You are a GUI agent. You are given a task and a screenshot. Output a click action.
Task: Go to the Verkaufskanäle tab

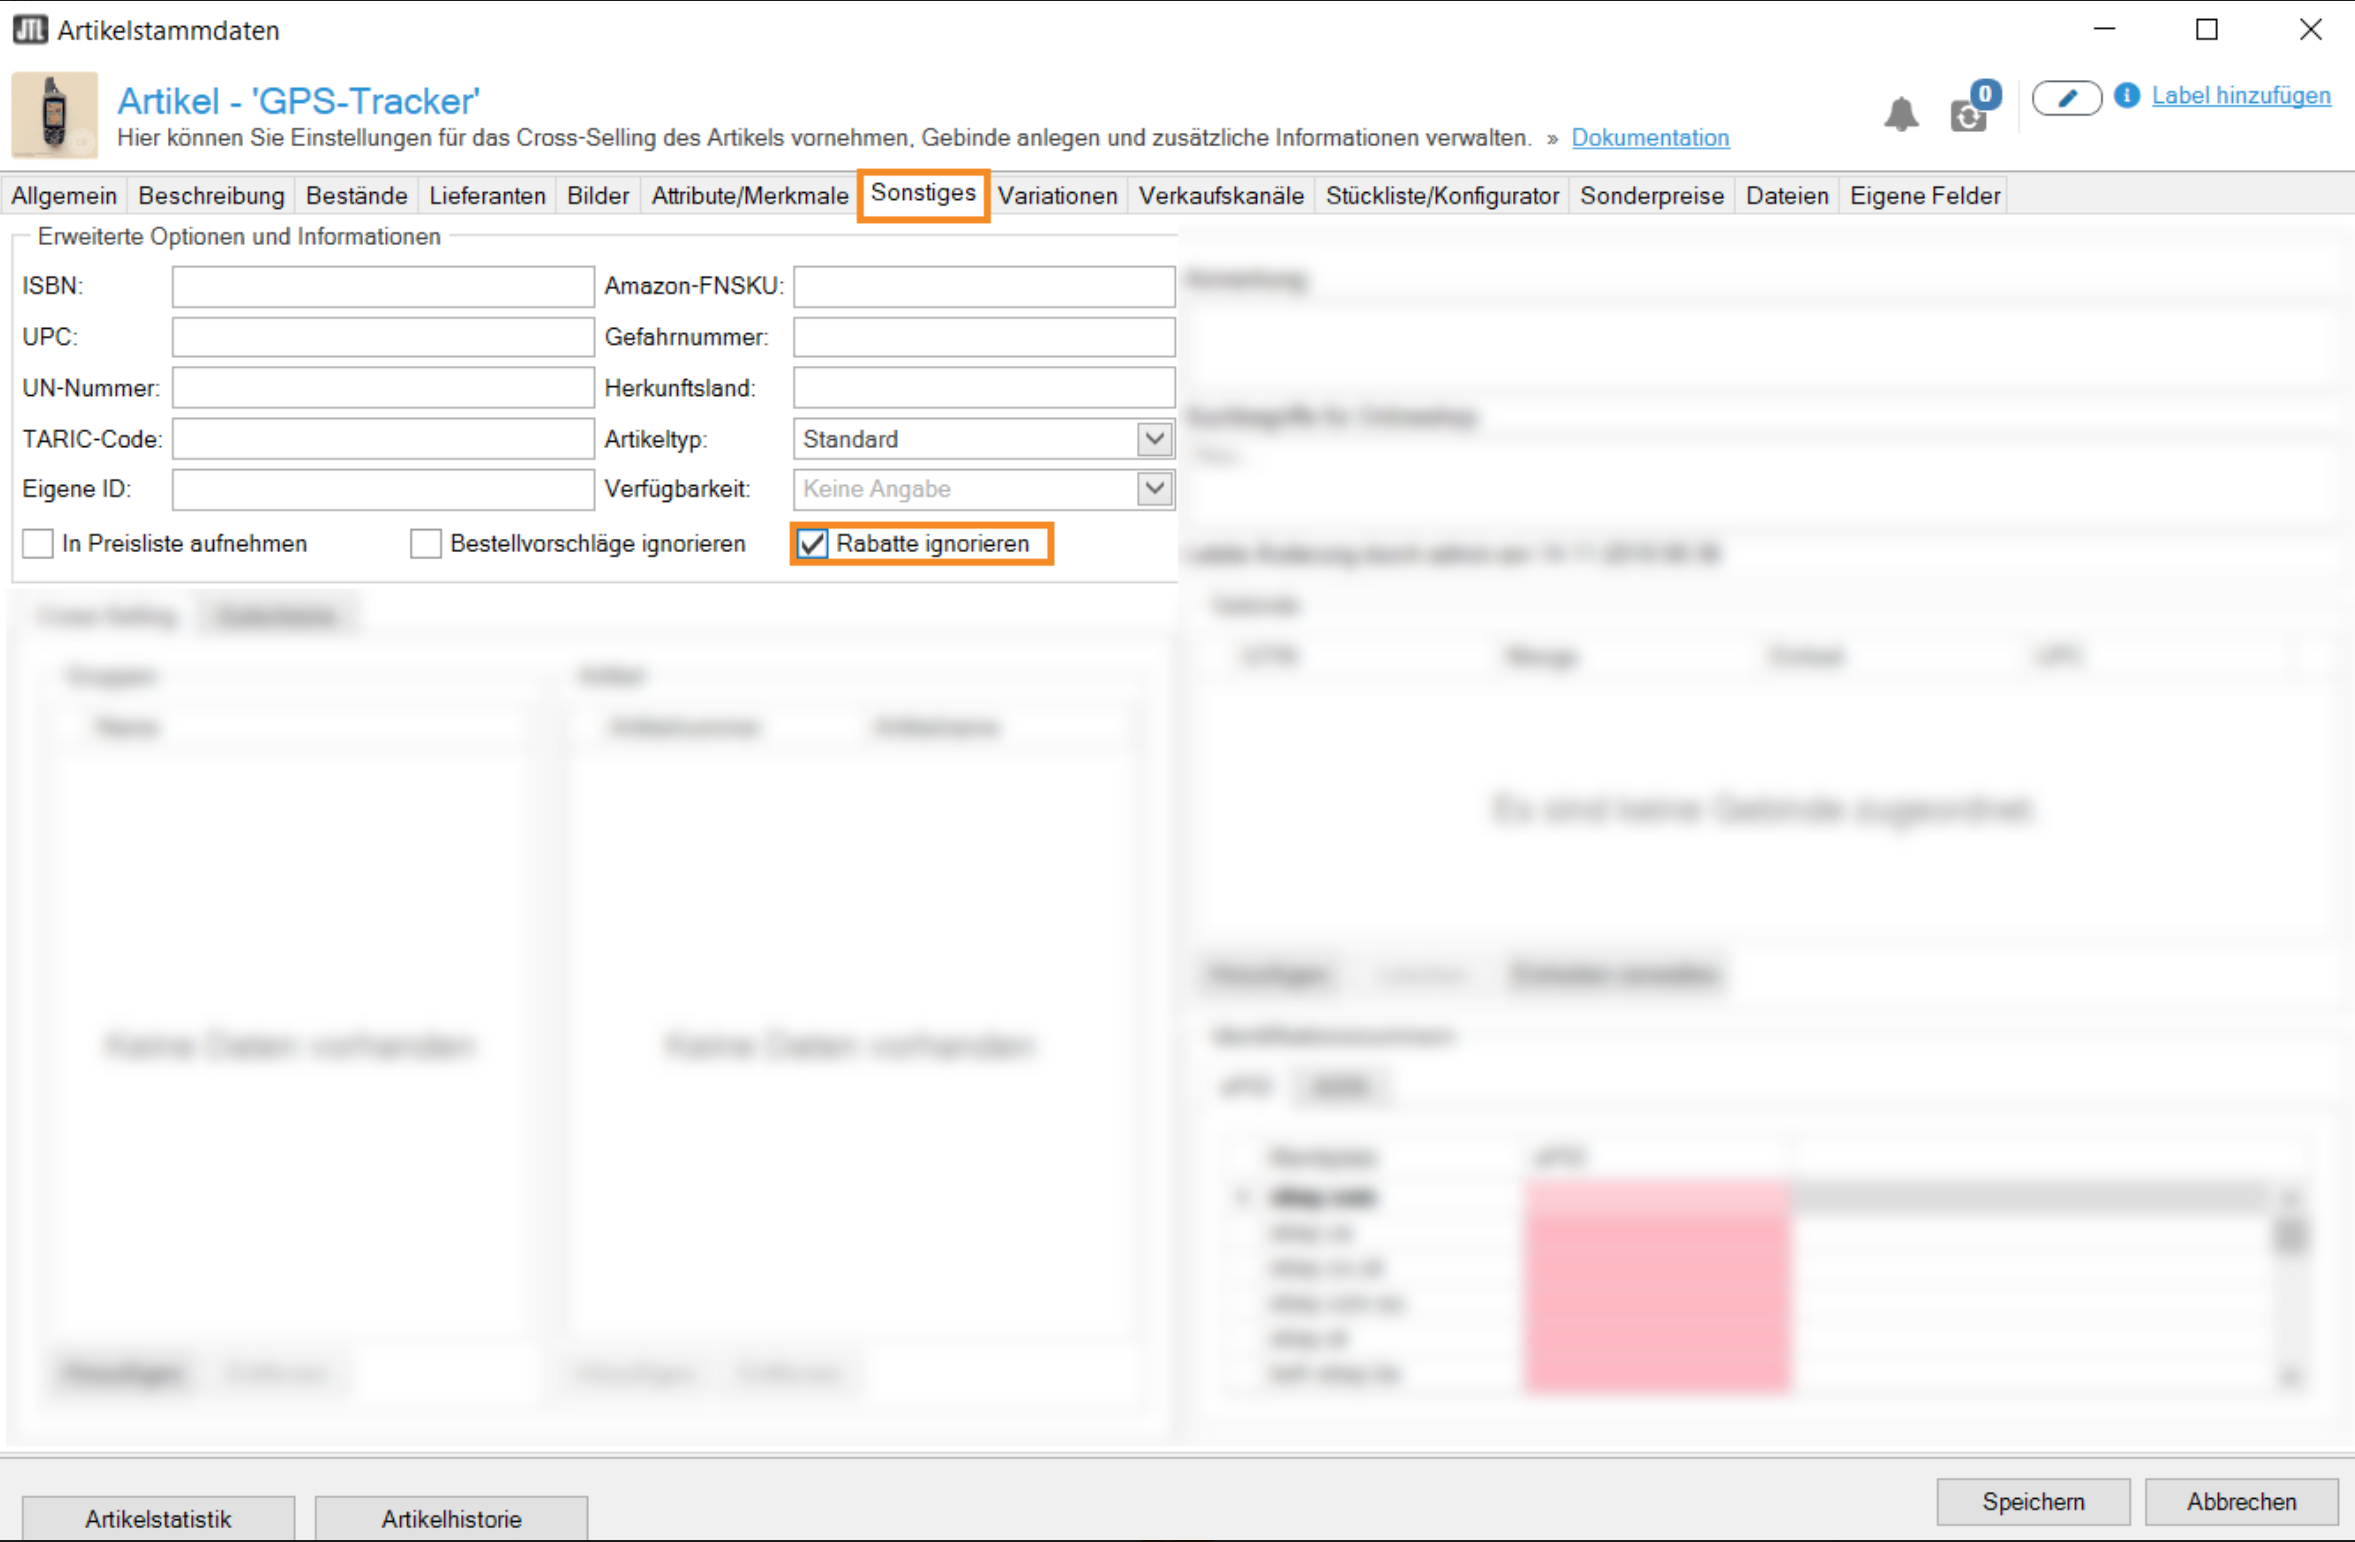pos(1220,196)
